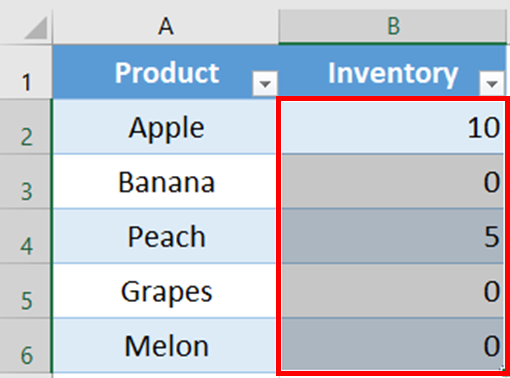
Task: Open the Inventory column filter dropdown
Action: pos(492,83)
